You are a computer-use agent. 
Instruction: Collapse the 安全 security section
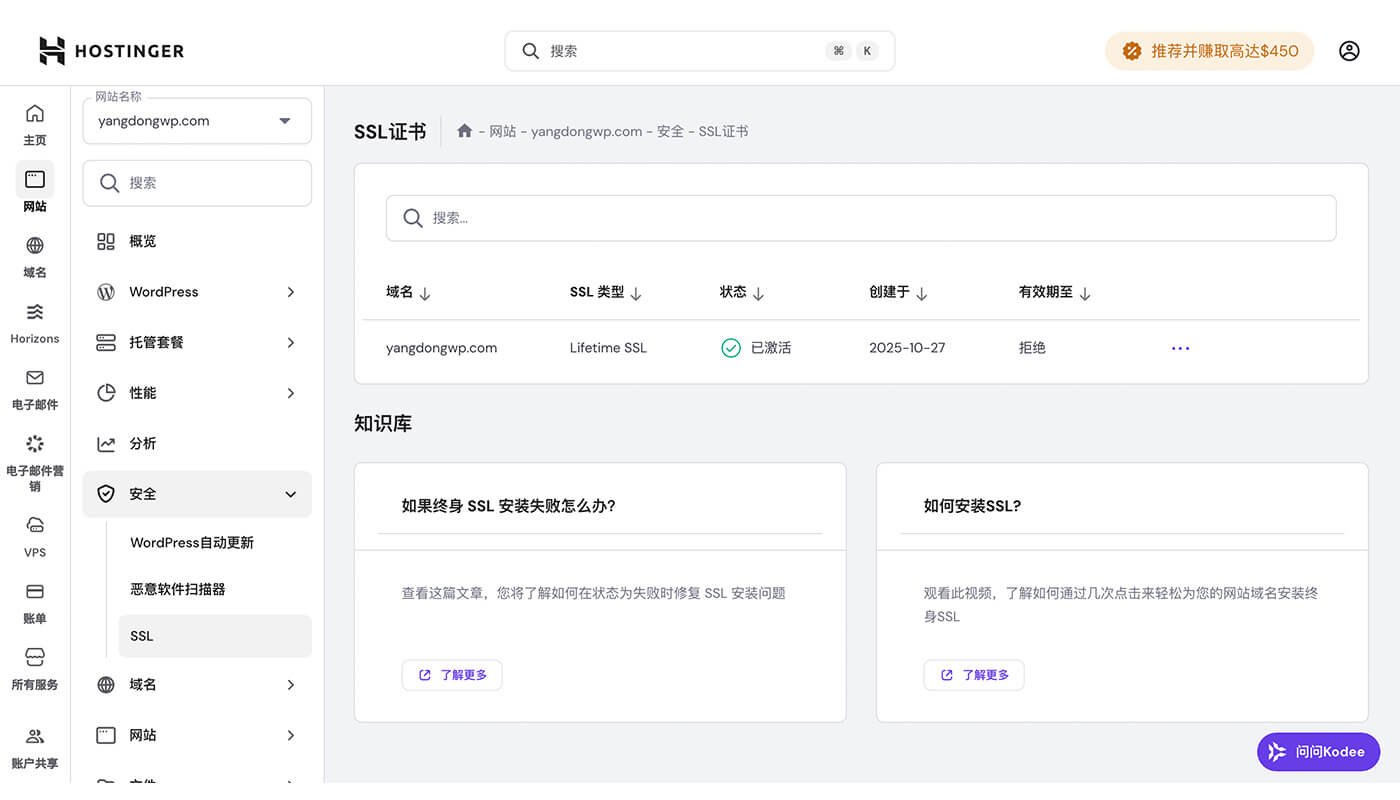click(196, 493)
